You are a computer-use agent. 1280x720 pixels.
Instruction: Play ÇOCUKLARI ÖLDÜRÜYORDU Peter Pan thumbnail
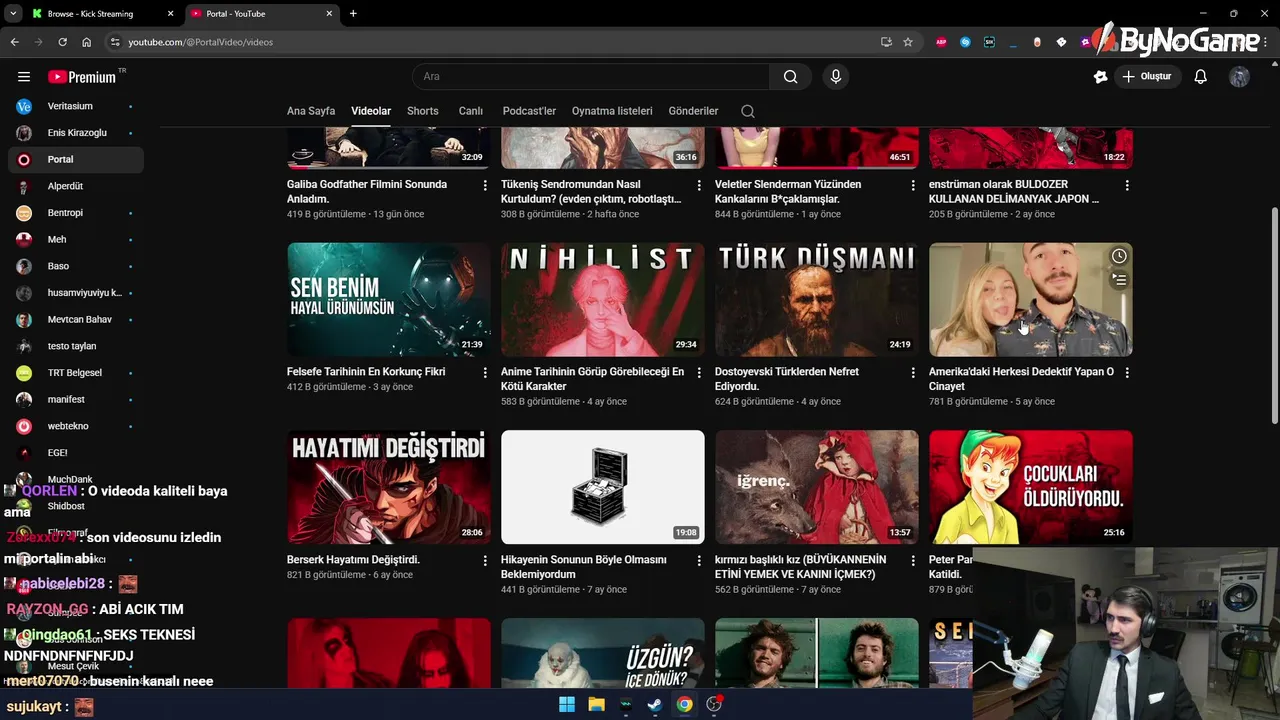pyautogui.click(x=1031, y=487)
